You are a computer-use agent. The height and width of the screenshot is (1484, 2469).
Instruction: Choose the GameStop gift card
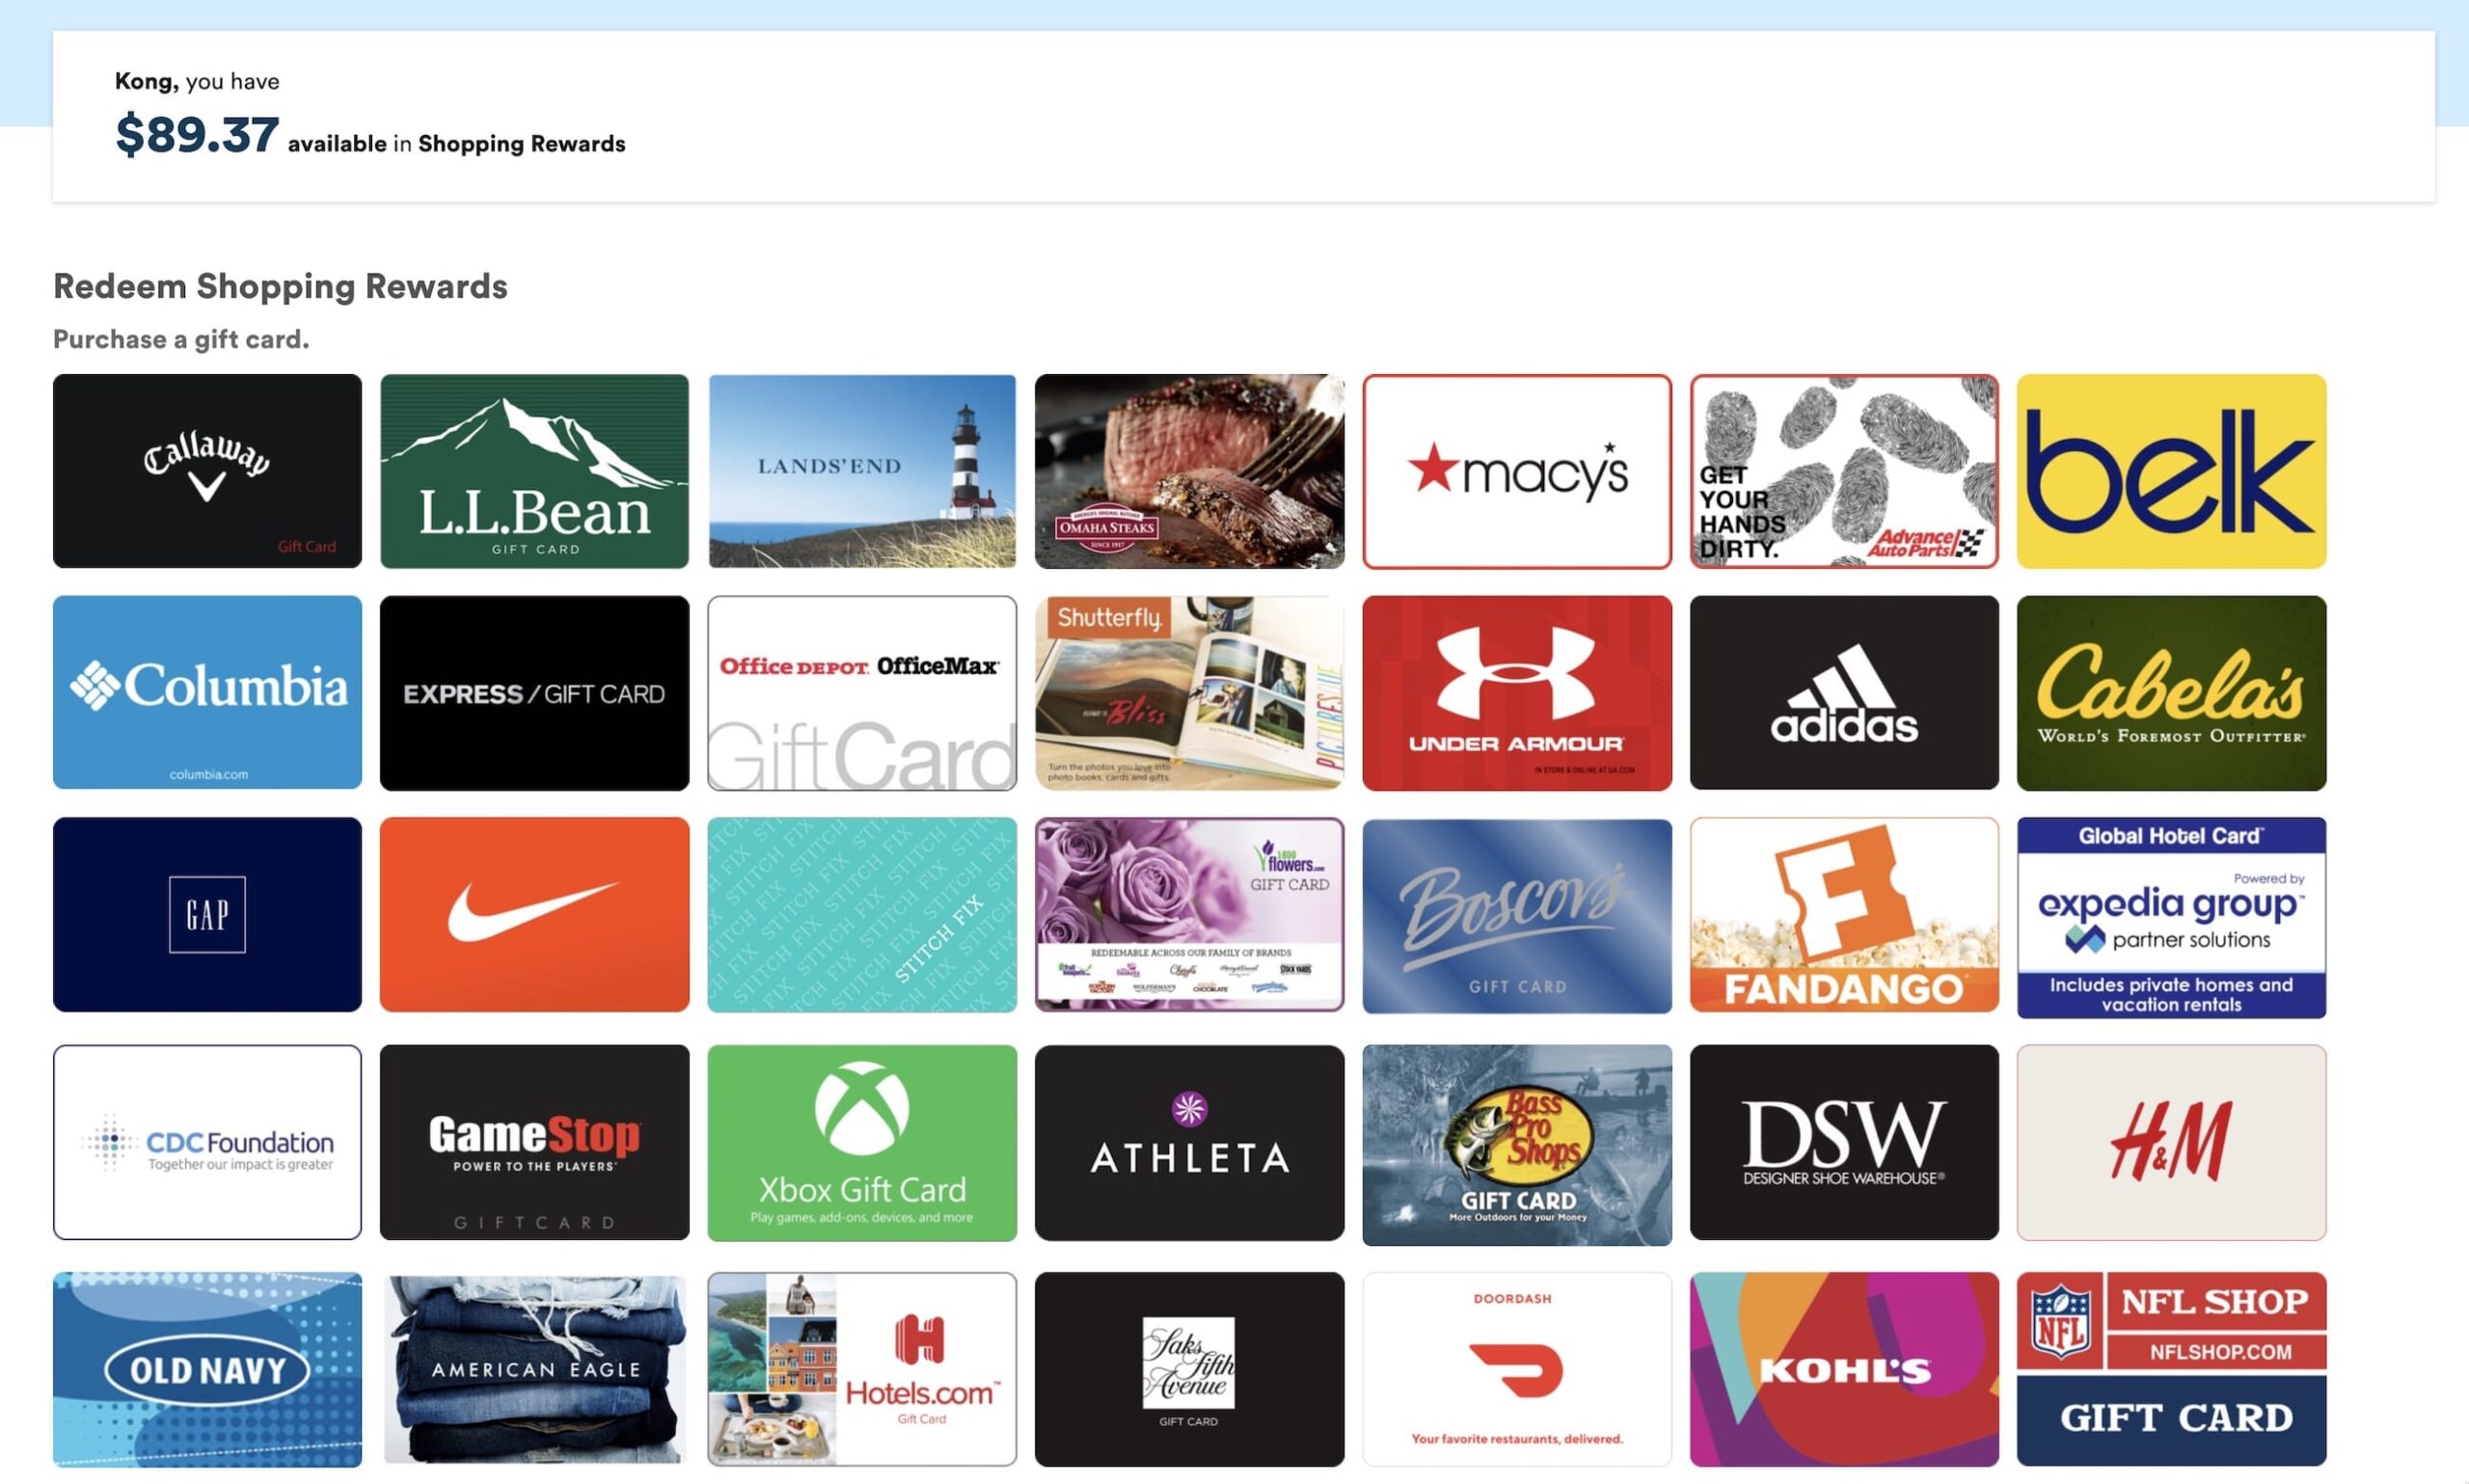[534, 1142]
